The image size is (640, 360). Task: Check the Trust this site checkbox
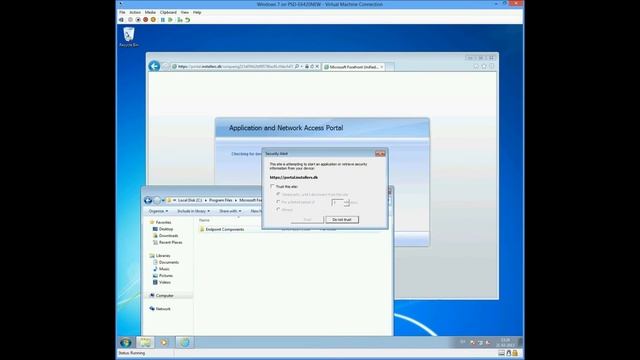click(x=272, y=187)
